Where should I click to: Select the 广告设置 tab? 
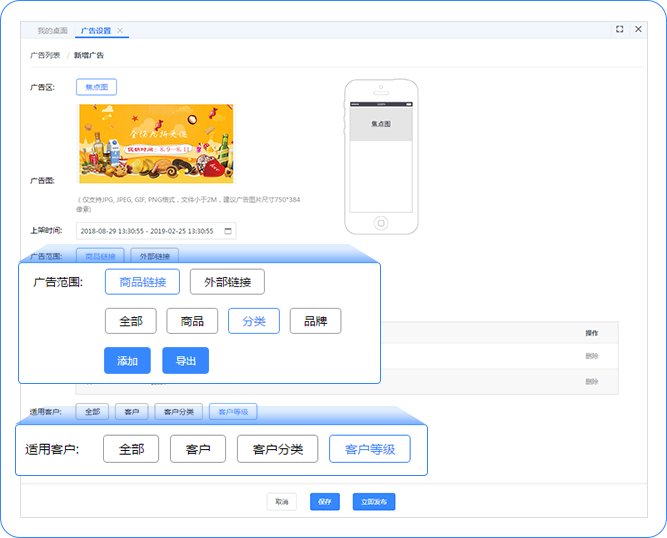96,31
